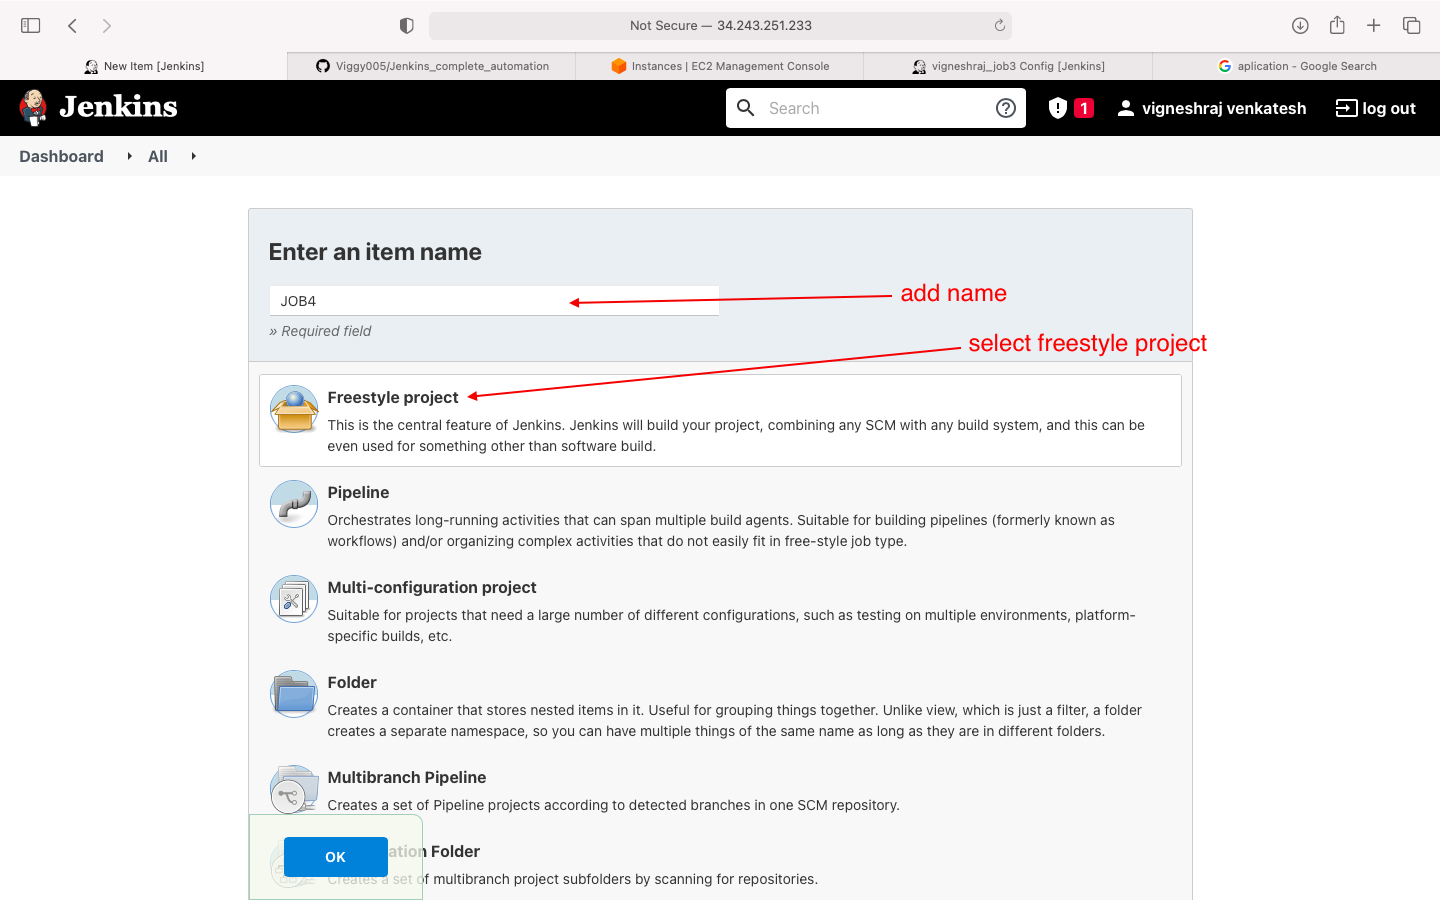Switch to vigneshraj_job3 Config tab

(x=1008, y=66)
